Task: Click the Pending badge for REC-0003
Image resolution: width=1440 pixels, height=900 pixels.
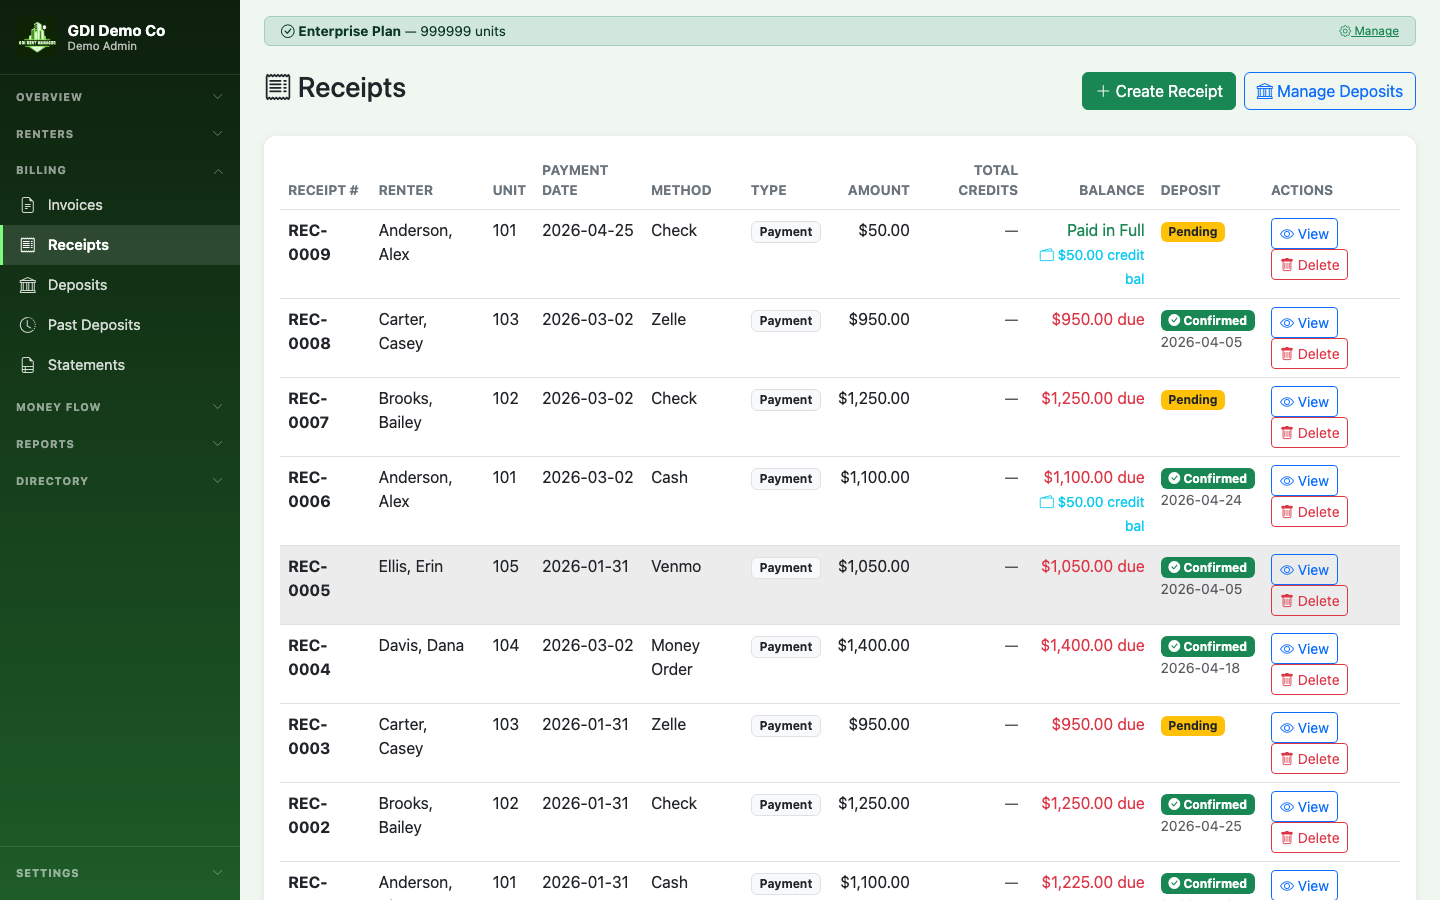Action: 1192,726
